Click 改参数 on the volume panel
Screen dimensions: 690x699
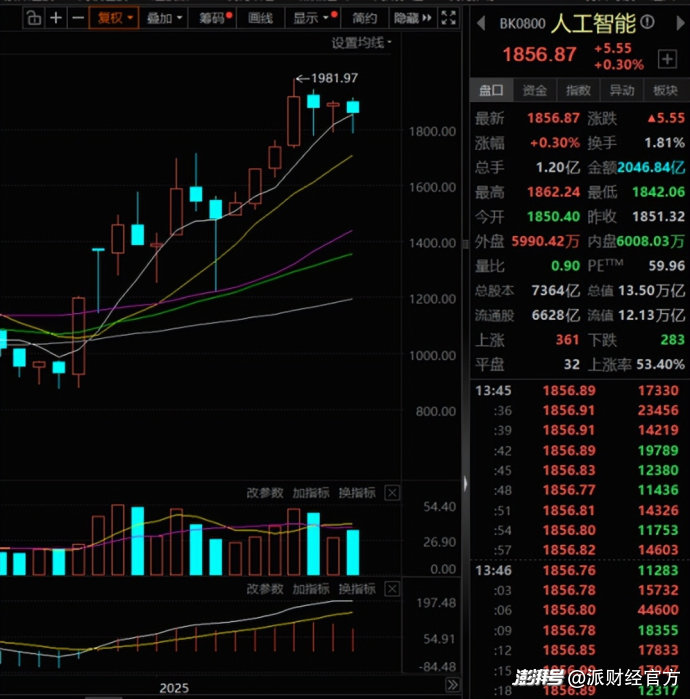(x=265, y=492)
